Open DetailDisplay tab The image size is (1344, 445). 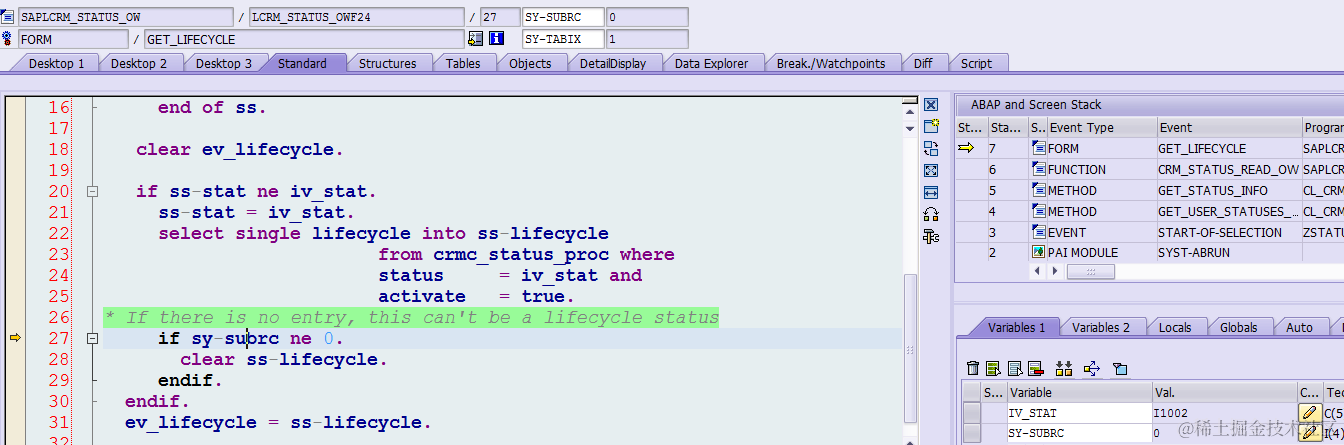[x=613, y=63]
